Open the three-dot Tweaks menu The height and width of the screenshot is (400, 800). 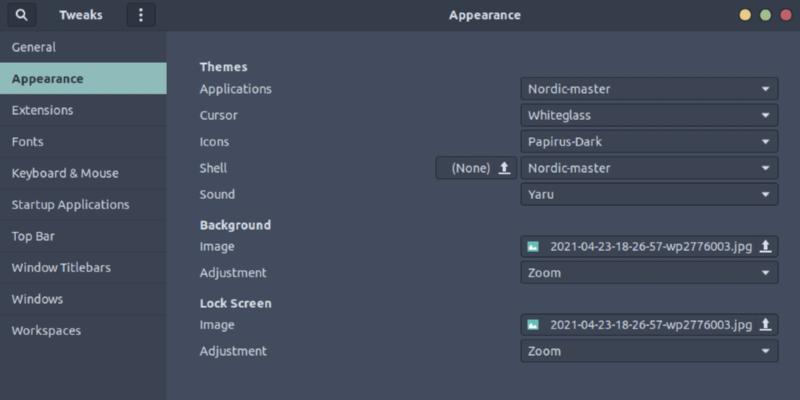[x=140, y=15]
